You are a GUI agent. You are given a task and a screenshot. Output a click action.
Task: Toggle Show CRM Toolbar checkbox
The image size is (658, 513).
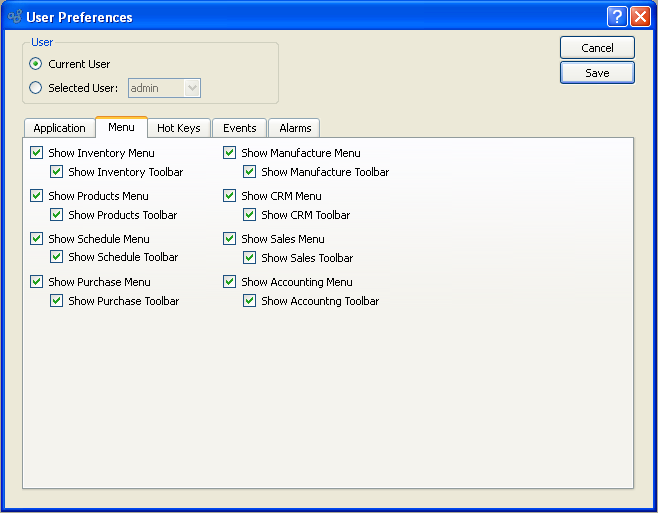pyautogui.click(x=250, y=215)
